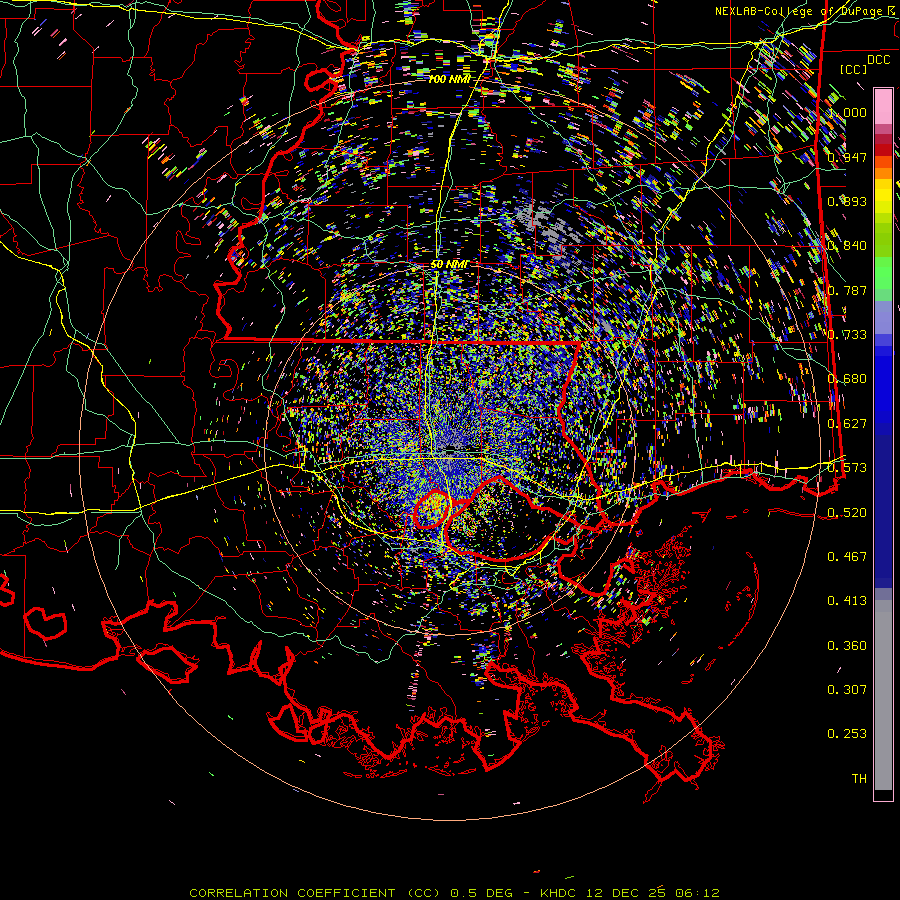This screenshot has height=900, width=900.
Task: Click the 0.680 legend value
Action: pyautogui.click(x=847, y=379)
